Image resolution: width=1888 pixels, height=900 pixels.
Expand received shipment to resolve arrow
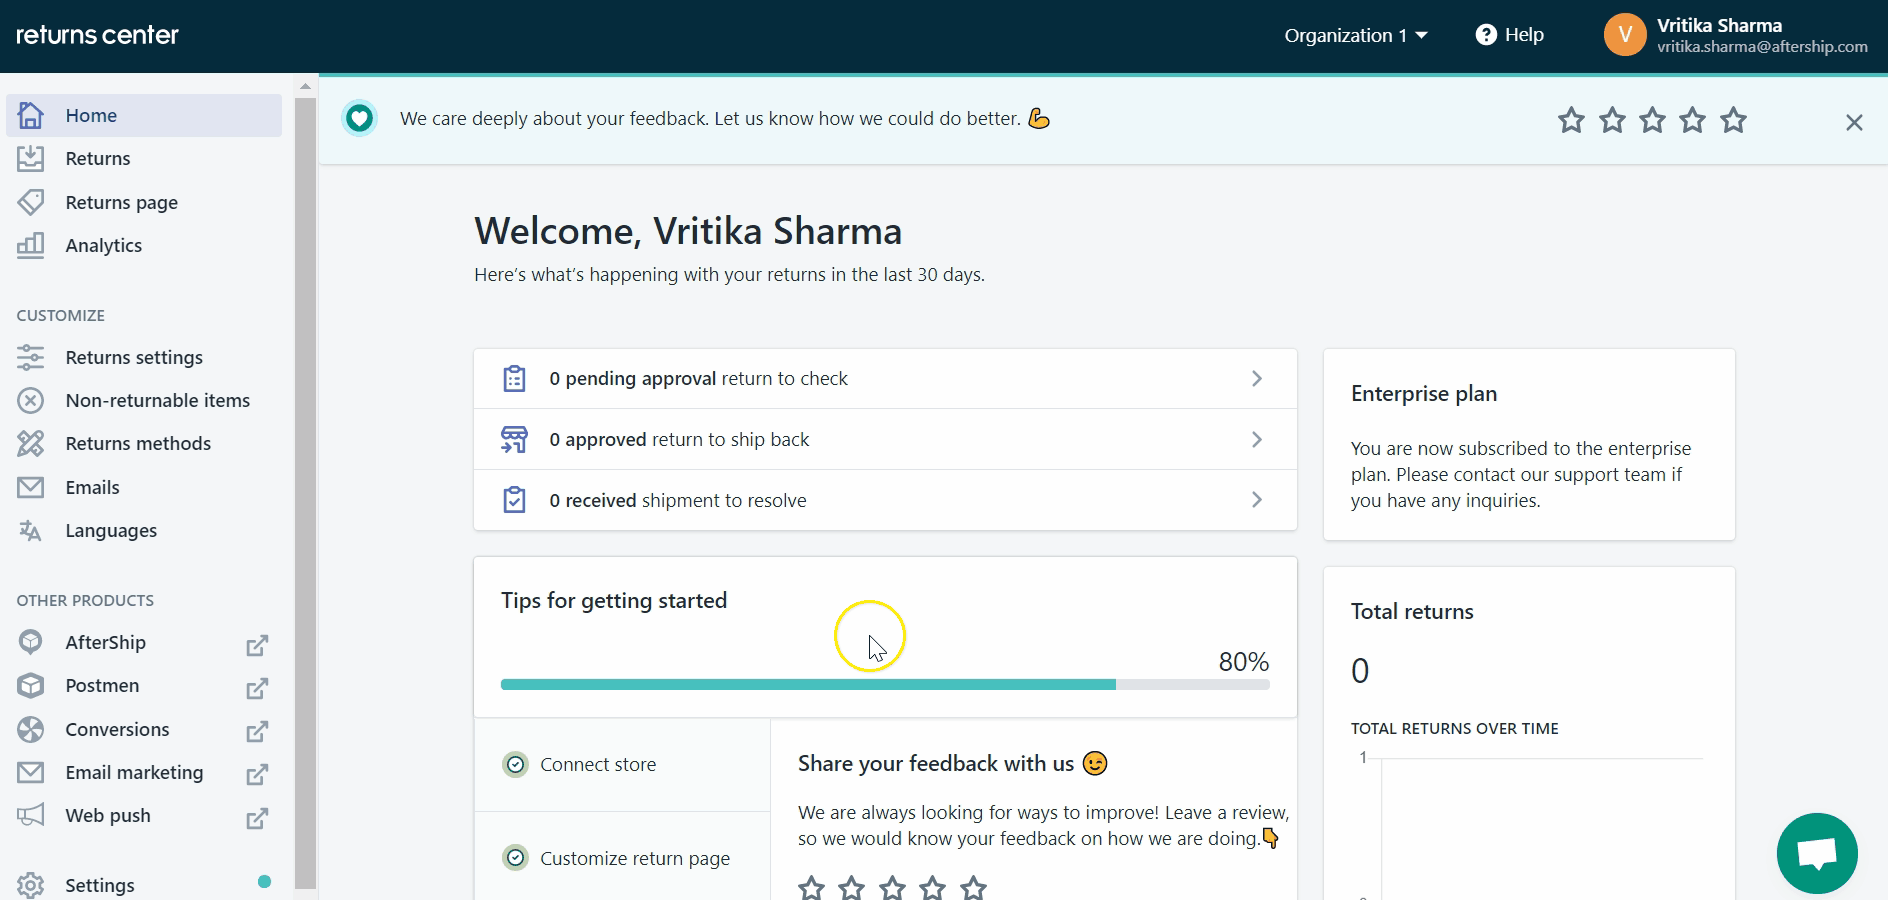pos(1257,500)
